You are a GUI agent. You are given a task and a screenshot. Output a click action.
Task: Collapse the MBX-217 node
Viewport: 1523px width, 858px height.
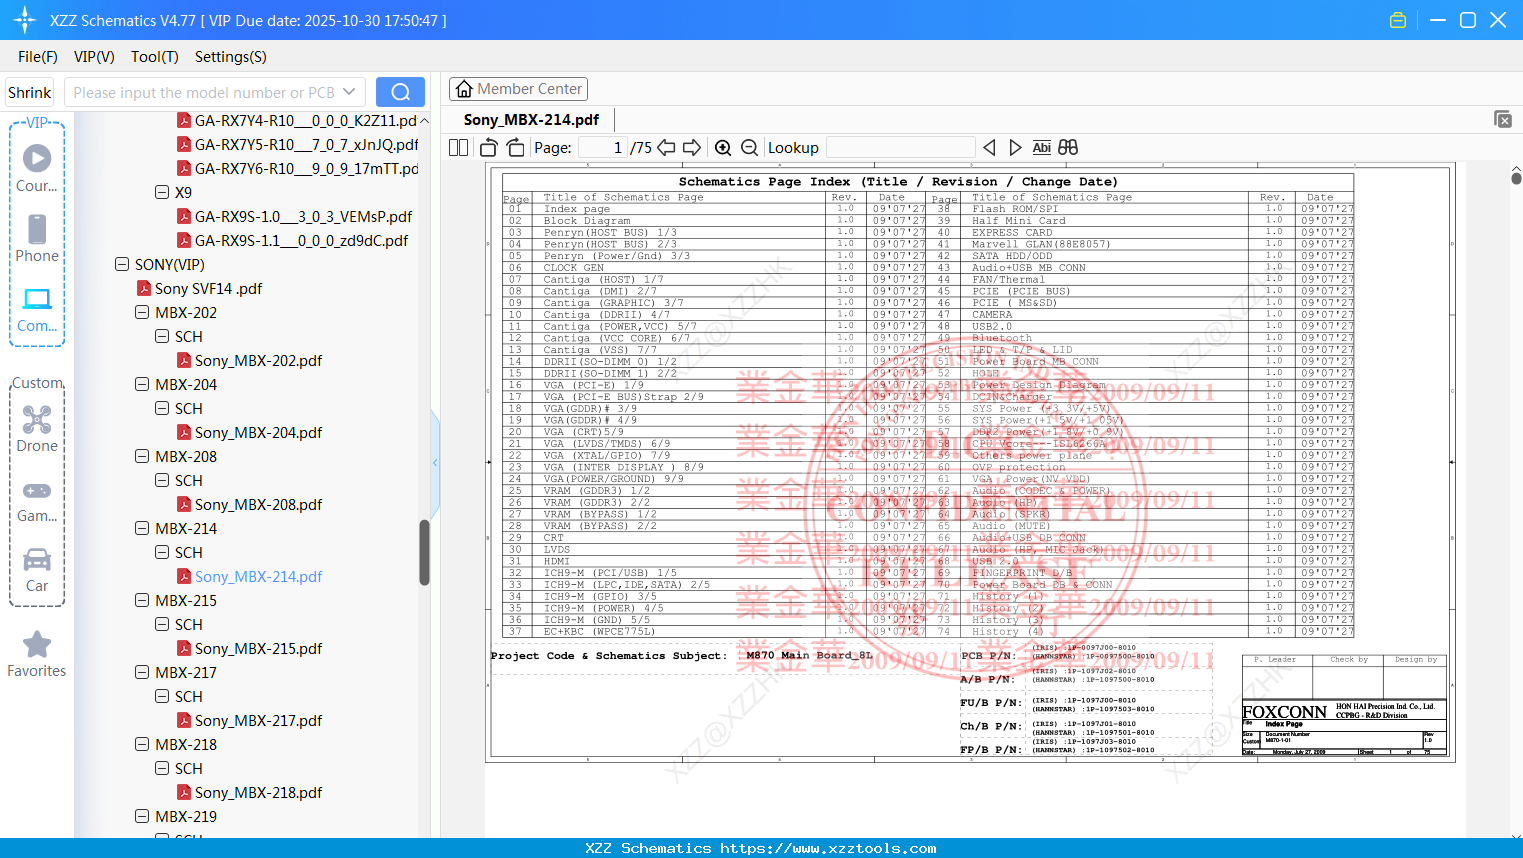tap(142, 672)
